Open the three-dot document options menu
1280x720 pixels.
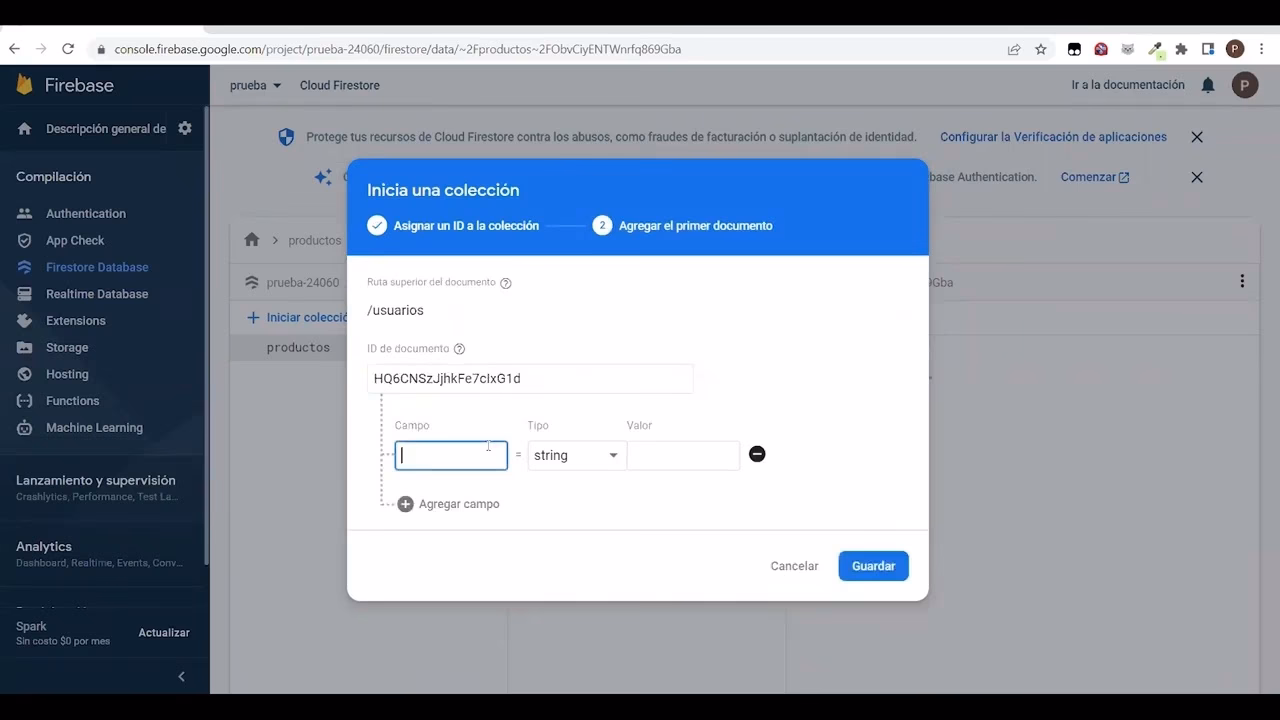1242,282
